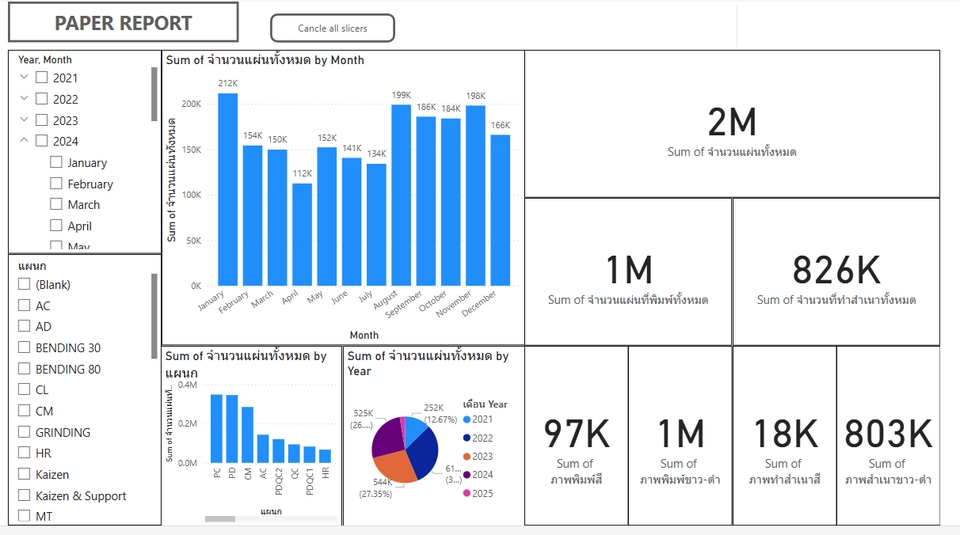Select the GRINDING department checkbox

pos(24,432)
